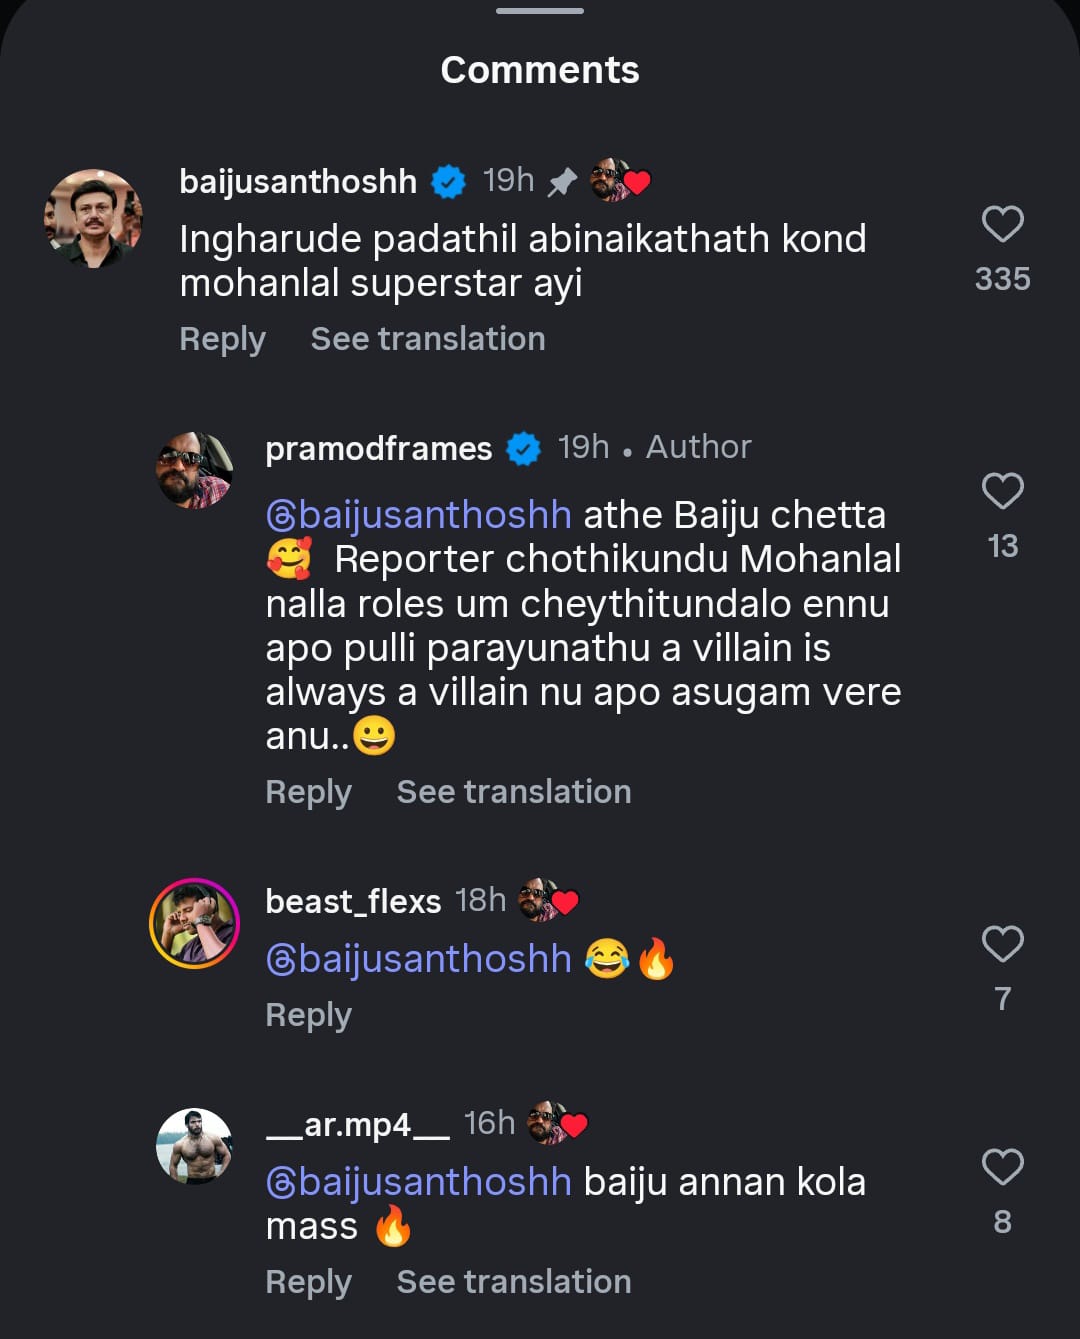This screenshot has width=1080, height=1339.
Task: Open pramodframes' profile picture
Action: (x=195, y=470)
